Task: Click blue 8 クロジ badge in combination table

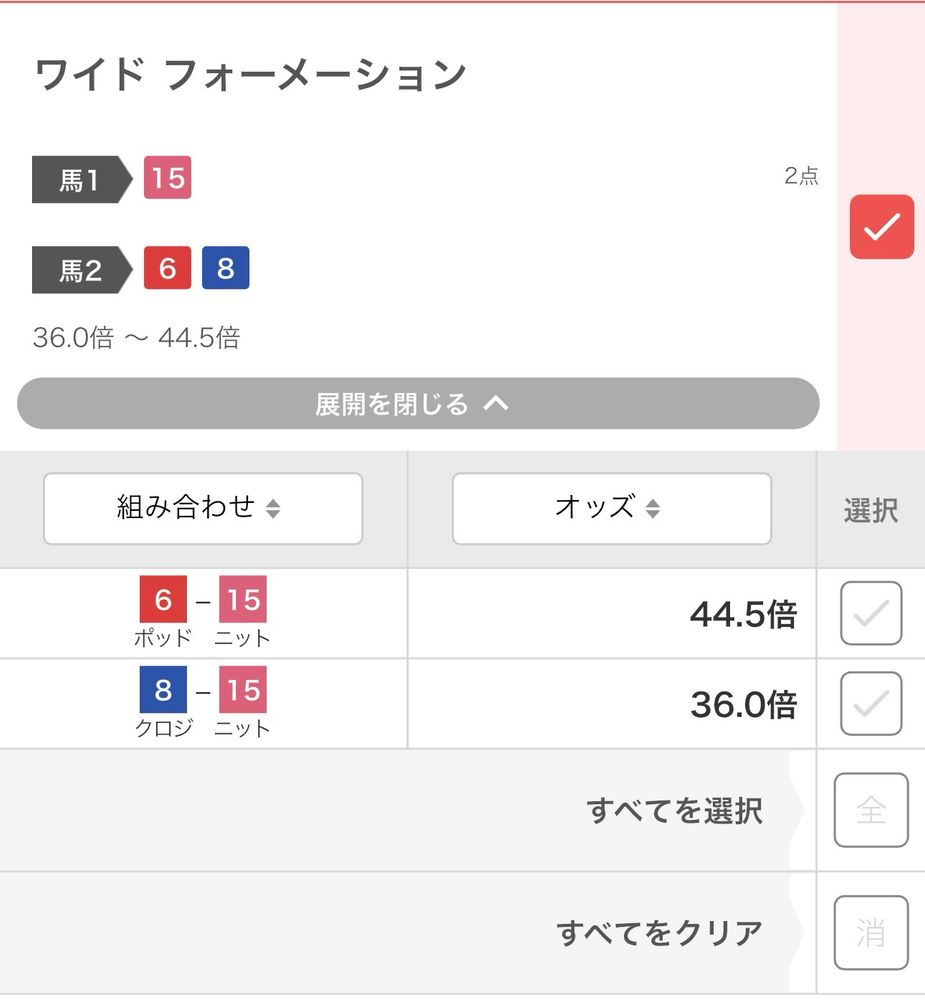Action: (x=163, y=689)
